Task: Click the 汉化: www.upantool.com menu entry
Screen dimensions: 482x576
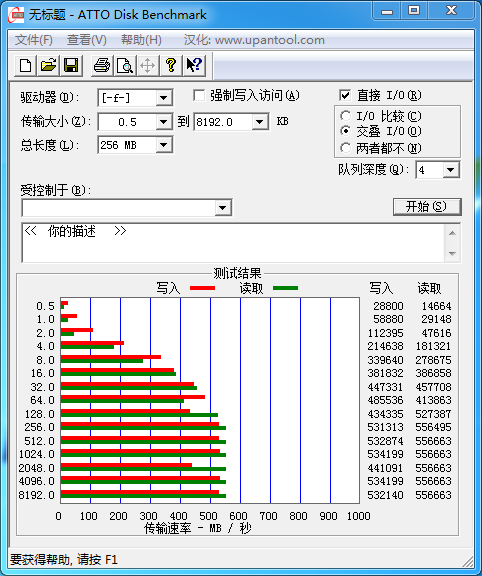Action: (x=254, y=40)
